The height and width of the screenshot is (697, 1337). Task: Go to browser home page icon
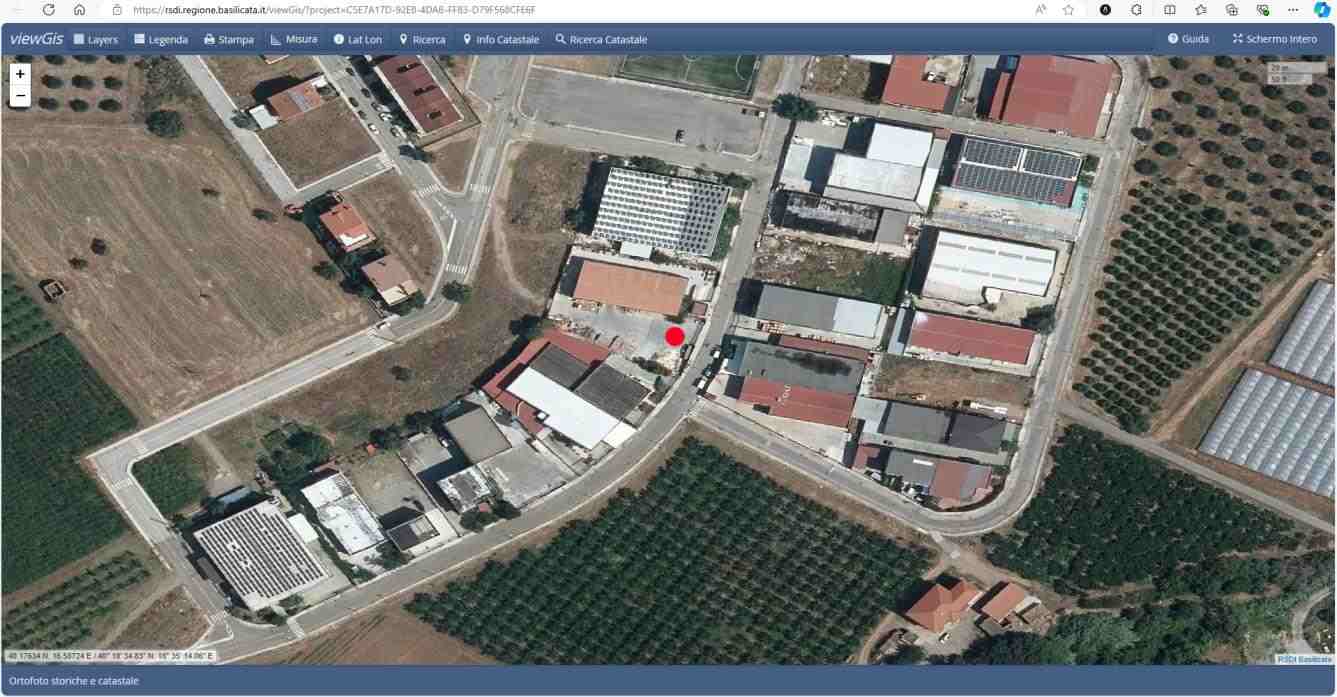79,9
